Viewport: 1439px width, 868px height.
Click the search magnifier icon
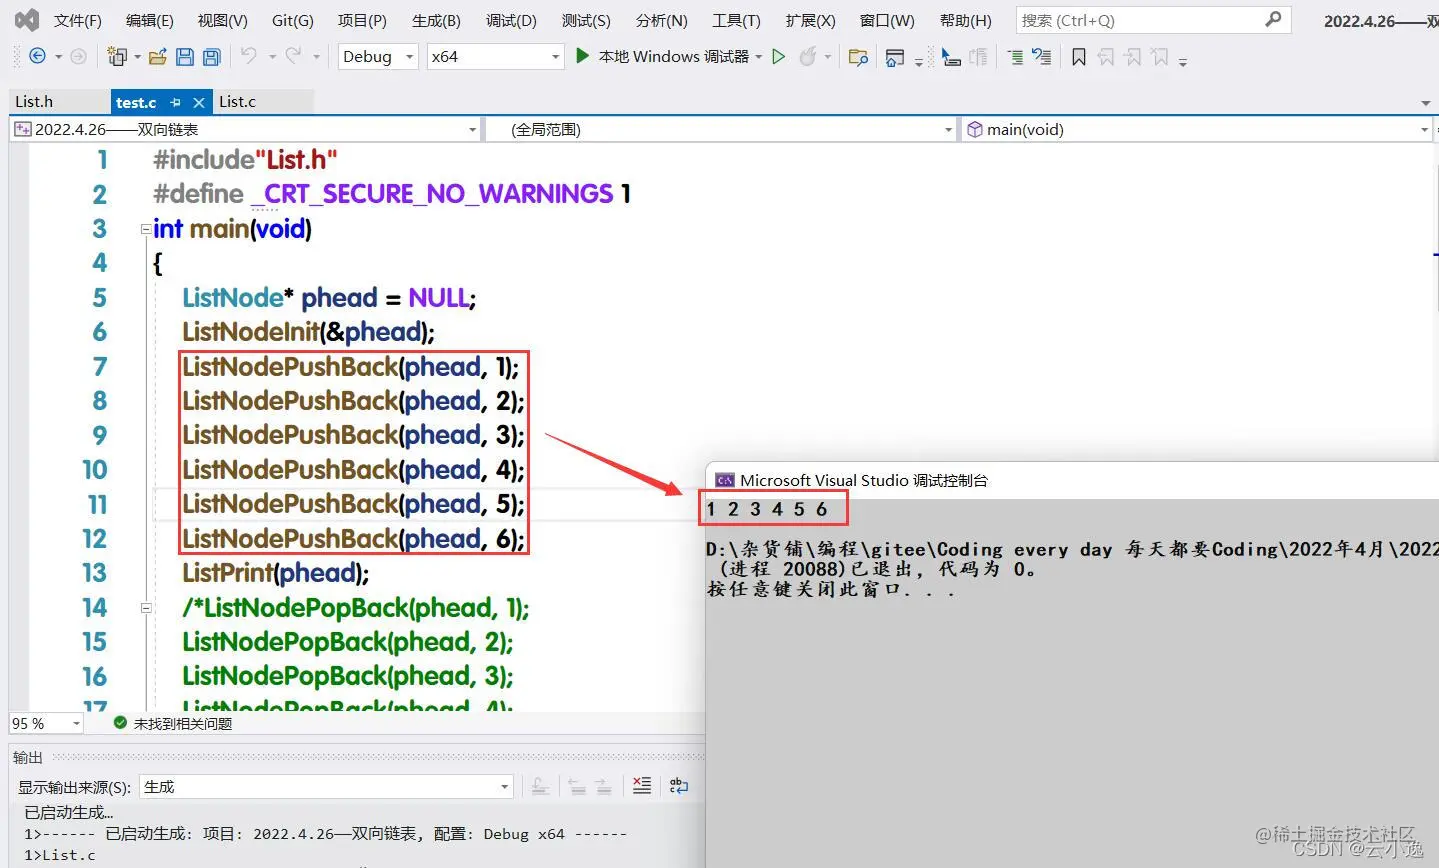(1273, 19)
